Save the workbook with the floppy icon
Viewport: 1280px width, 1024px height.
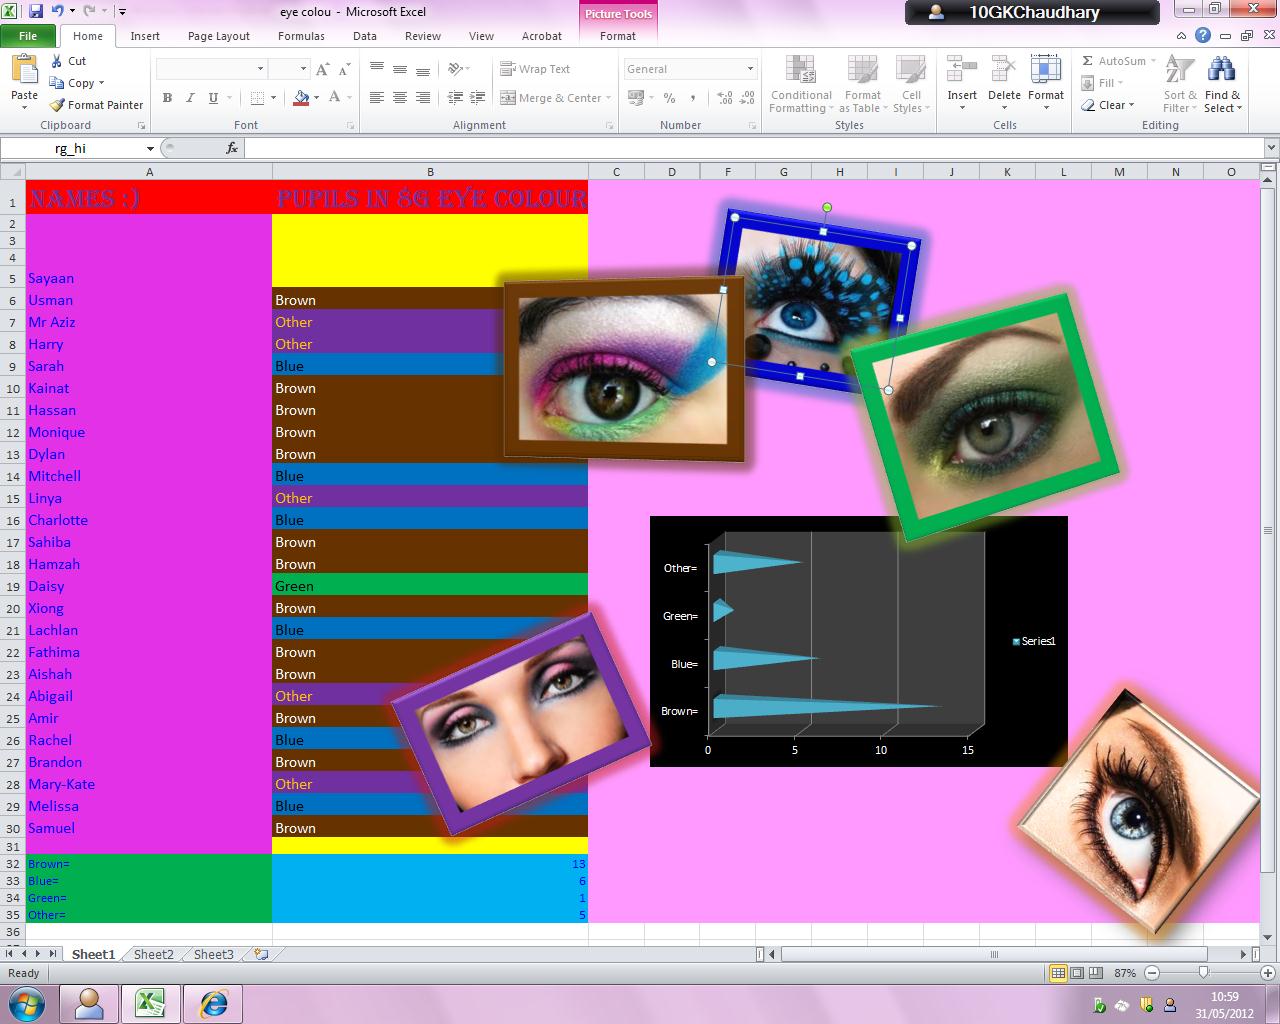tap(36, 12)
